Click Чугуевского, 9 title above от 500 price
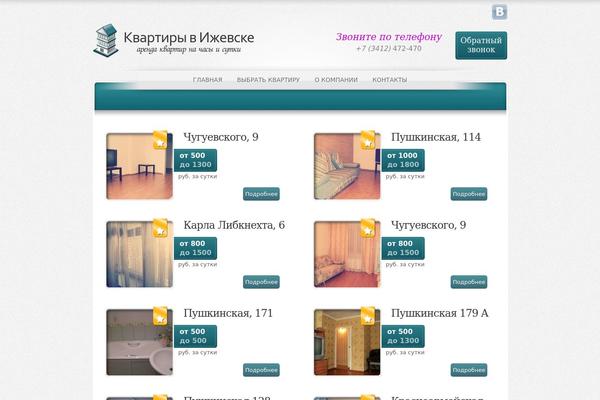 tap(221, 137)
